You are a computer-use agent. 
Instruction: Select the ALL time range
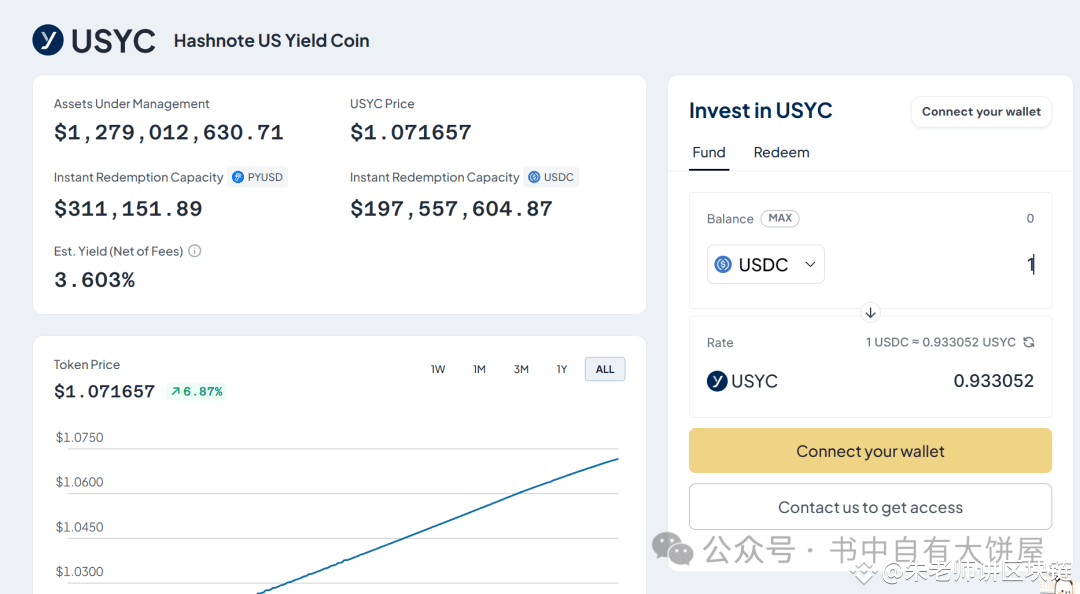point(605,369)
